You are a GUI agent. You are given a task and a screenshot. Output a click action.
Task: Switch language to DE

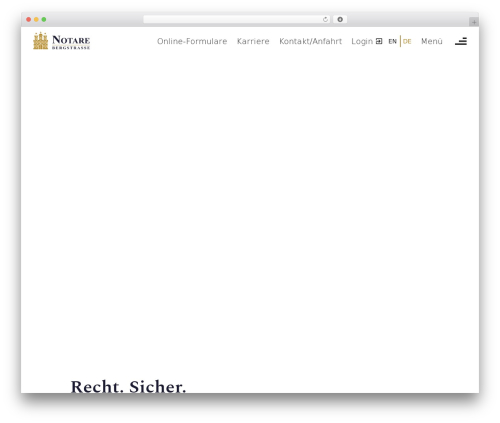point(407,41)
